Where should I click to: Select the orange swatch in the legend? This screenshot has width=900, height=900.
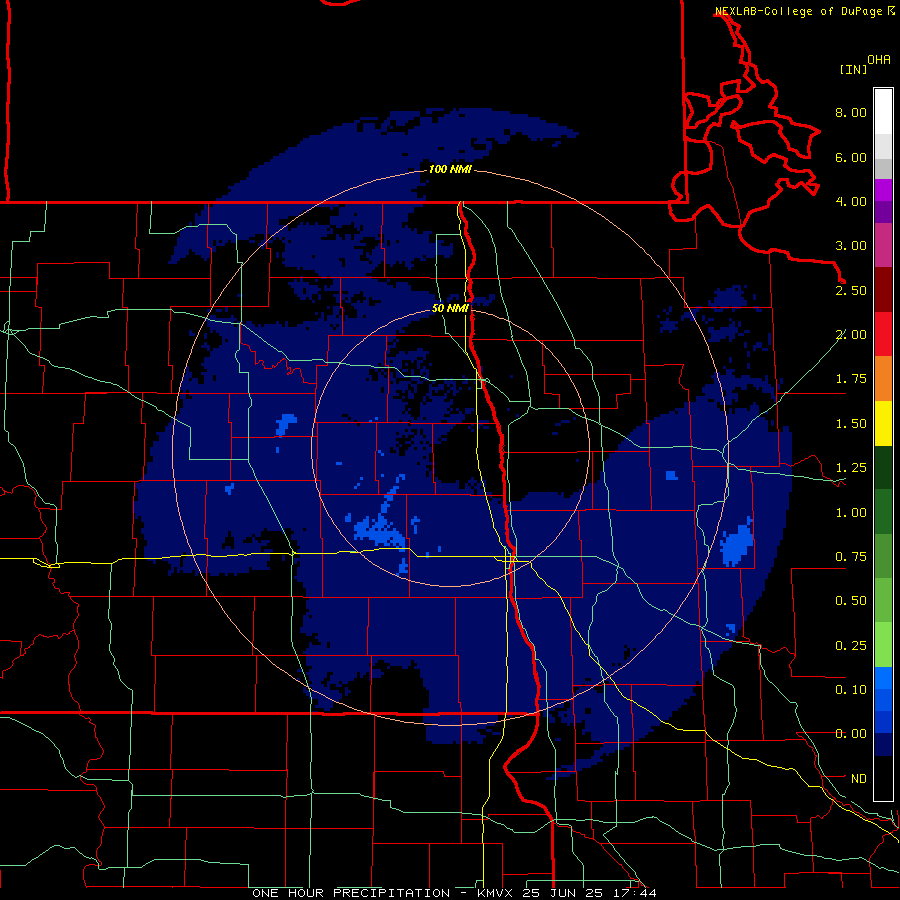[883, 378]
